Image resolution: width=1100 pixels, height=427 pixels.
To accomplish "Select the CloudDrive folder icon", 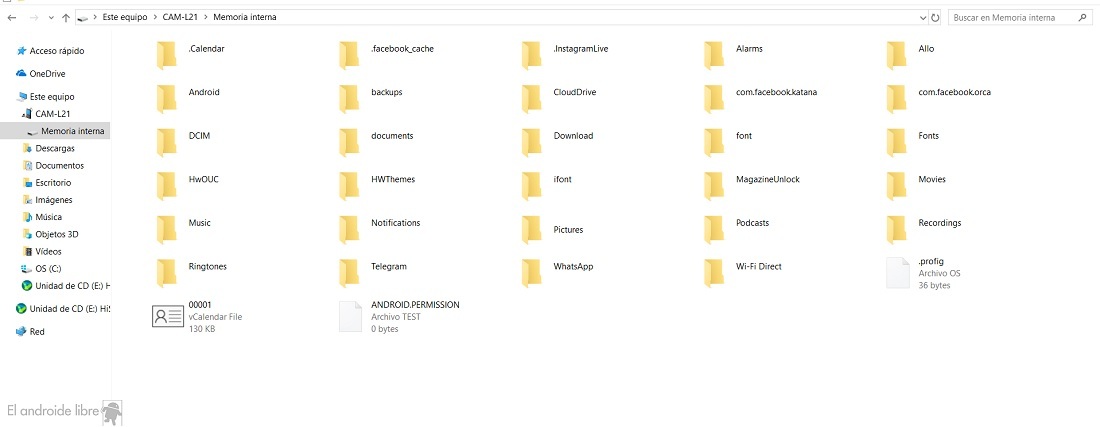I will pos(532,99).
